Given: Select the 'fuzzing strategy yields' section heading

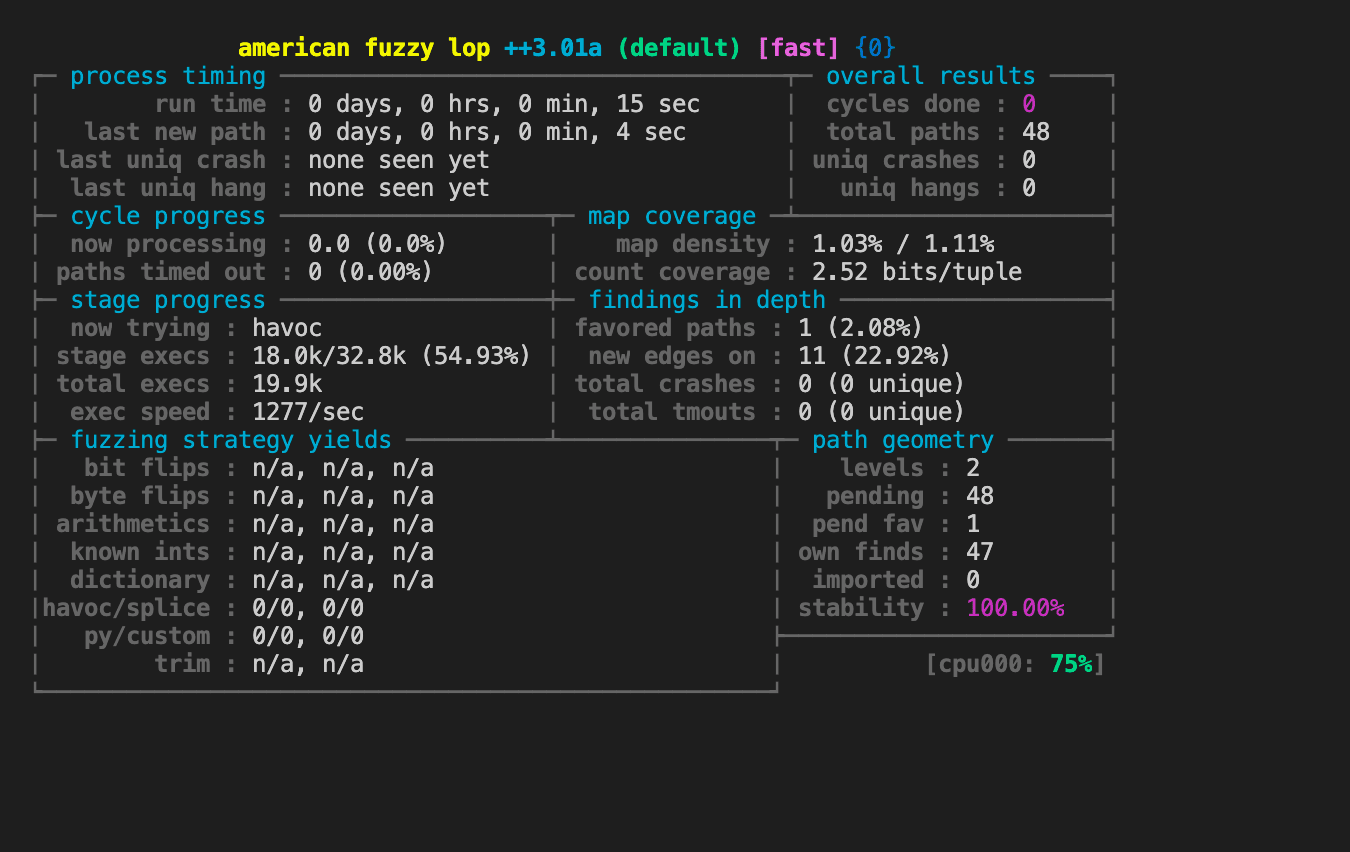Looking at the screenshot, I should (x=231, y=440).
